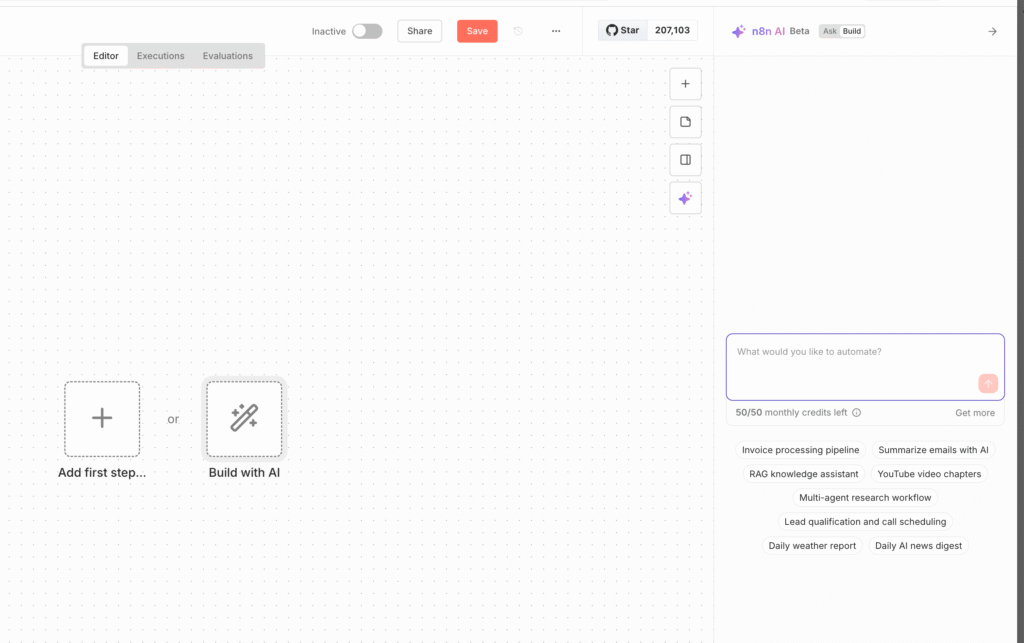Click the add node plus icon
The image size is (1024, 643).
coord(685,84)
